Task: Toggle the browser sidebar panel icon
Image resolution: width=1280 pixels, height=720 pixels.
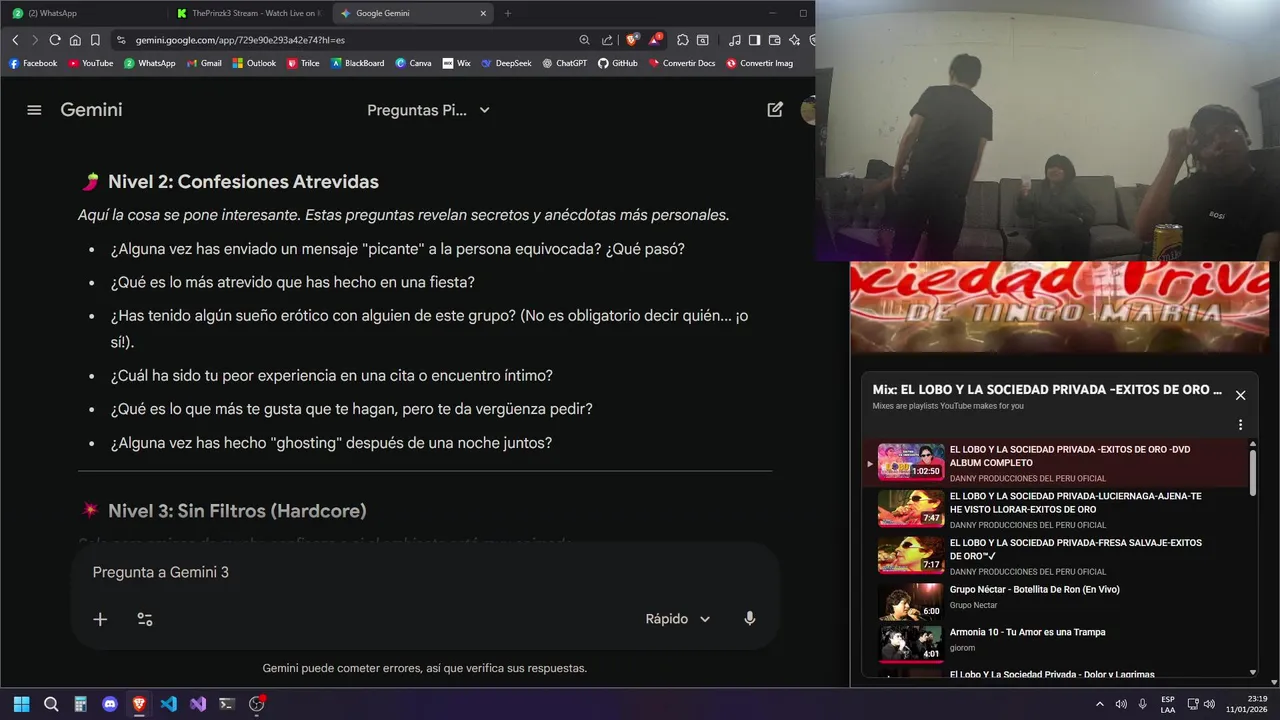Action: 755,40
